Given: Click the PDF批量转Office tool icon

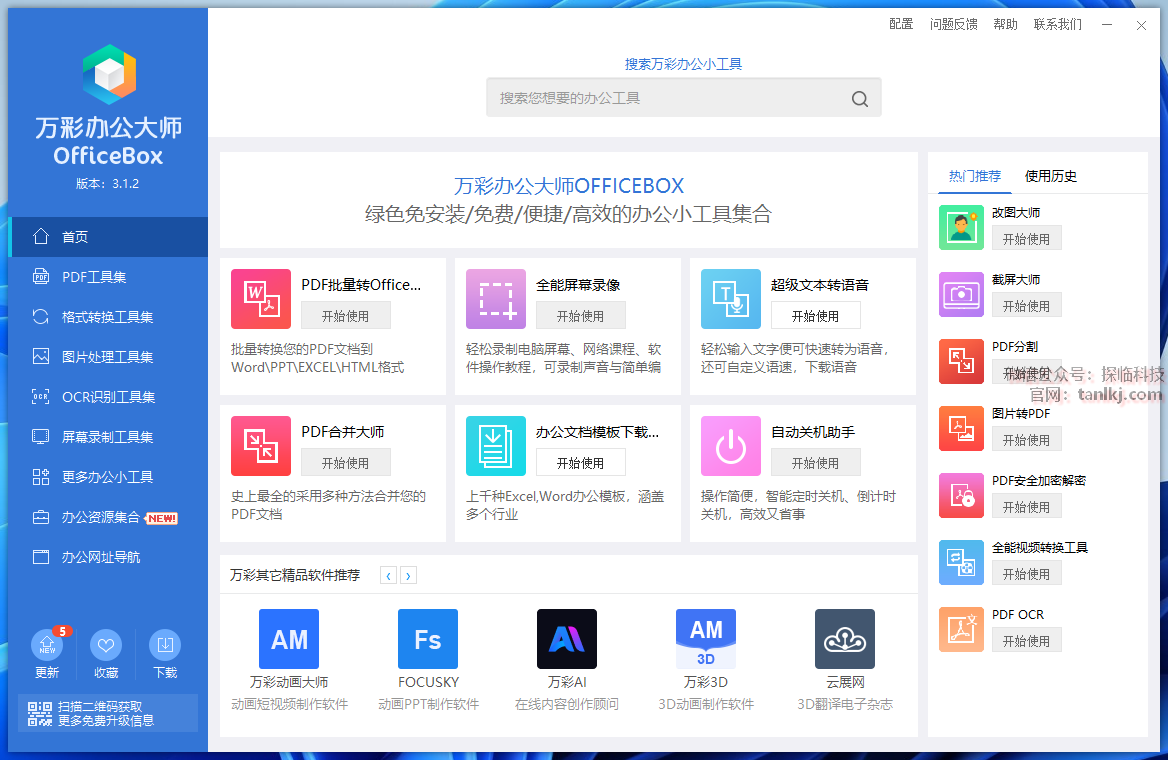Looking at the screenshot, I should (x=261, y=299).
